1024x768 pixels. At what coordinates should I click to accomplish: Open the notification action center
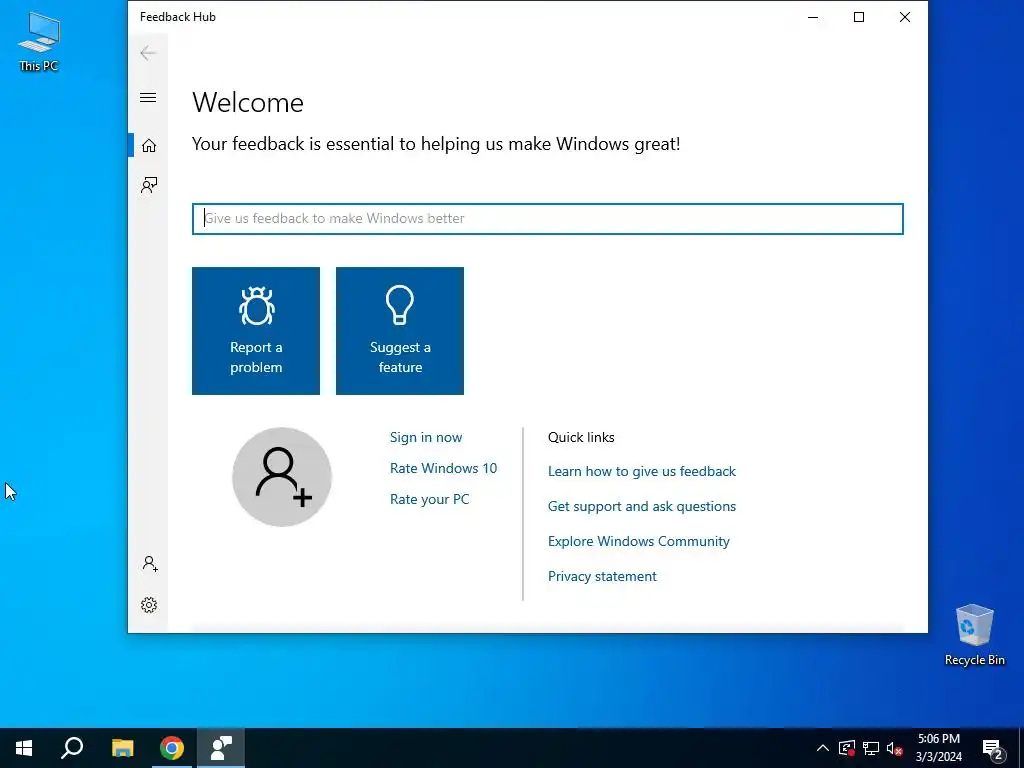[x=993, y=749]
